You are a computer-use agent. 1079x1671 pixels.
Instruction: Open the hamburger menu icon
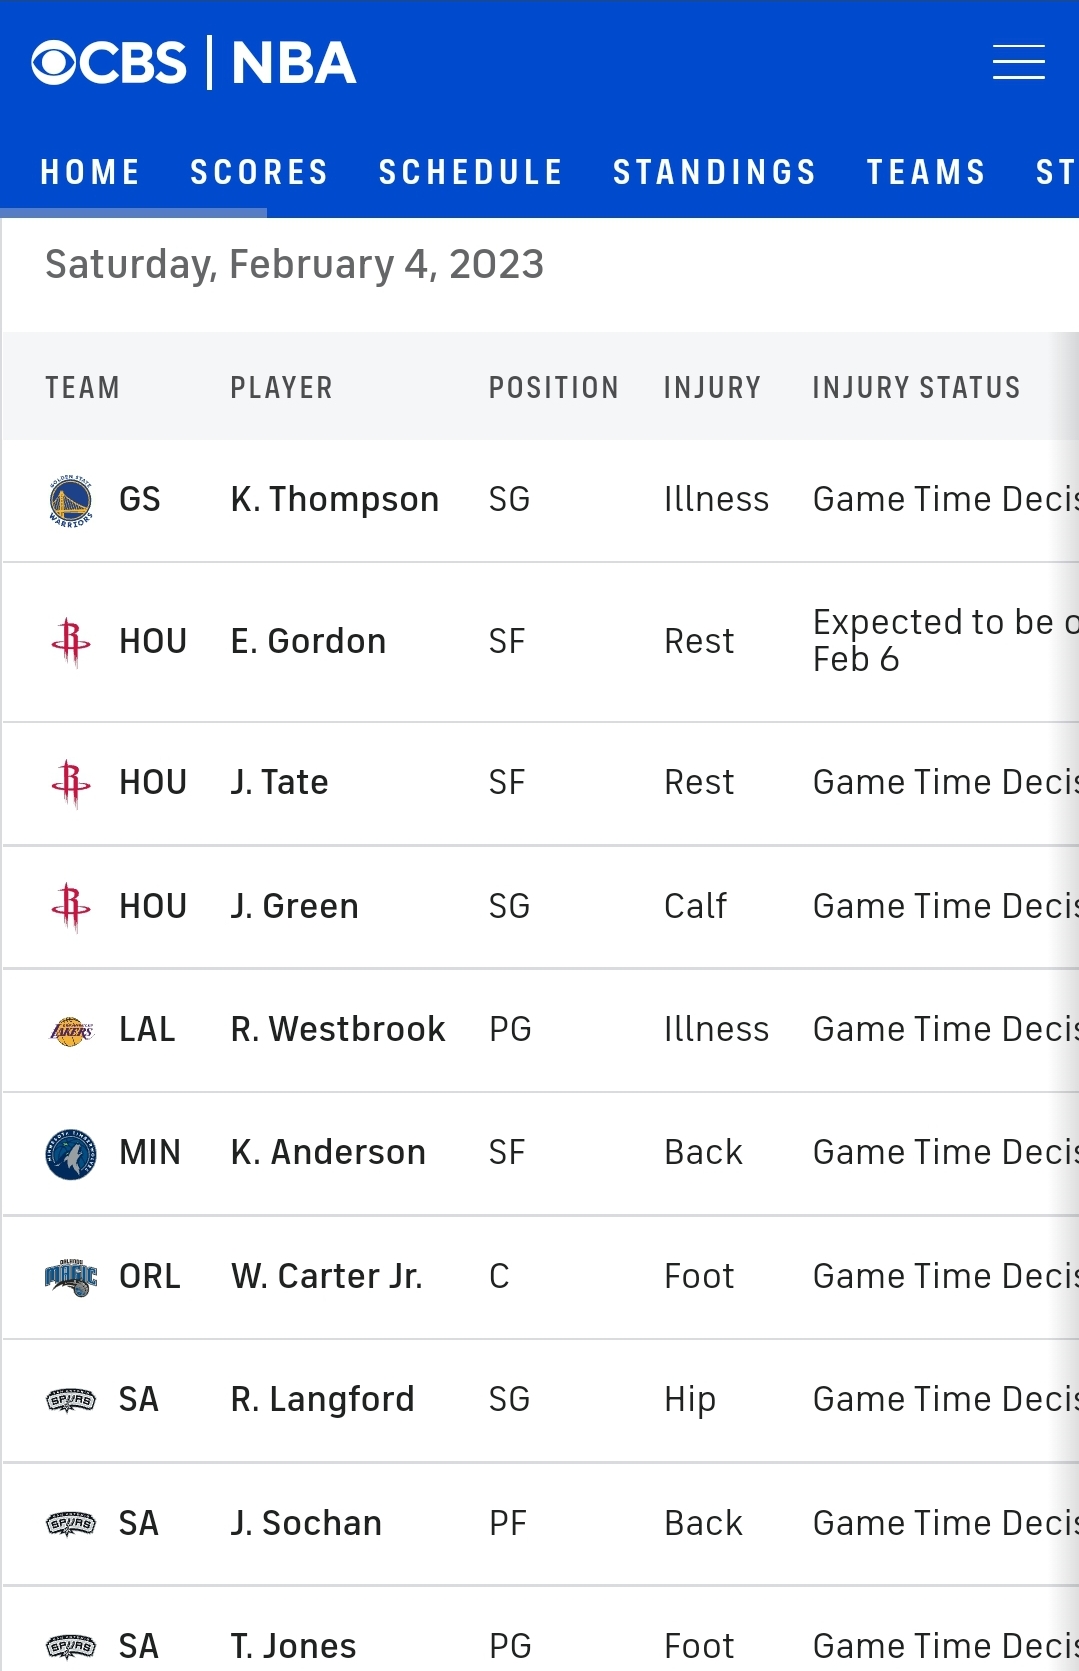coord(1018,62)
